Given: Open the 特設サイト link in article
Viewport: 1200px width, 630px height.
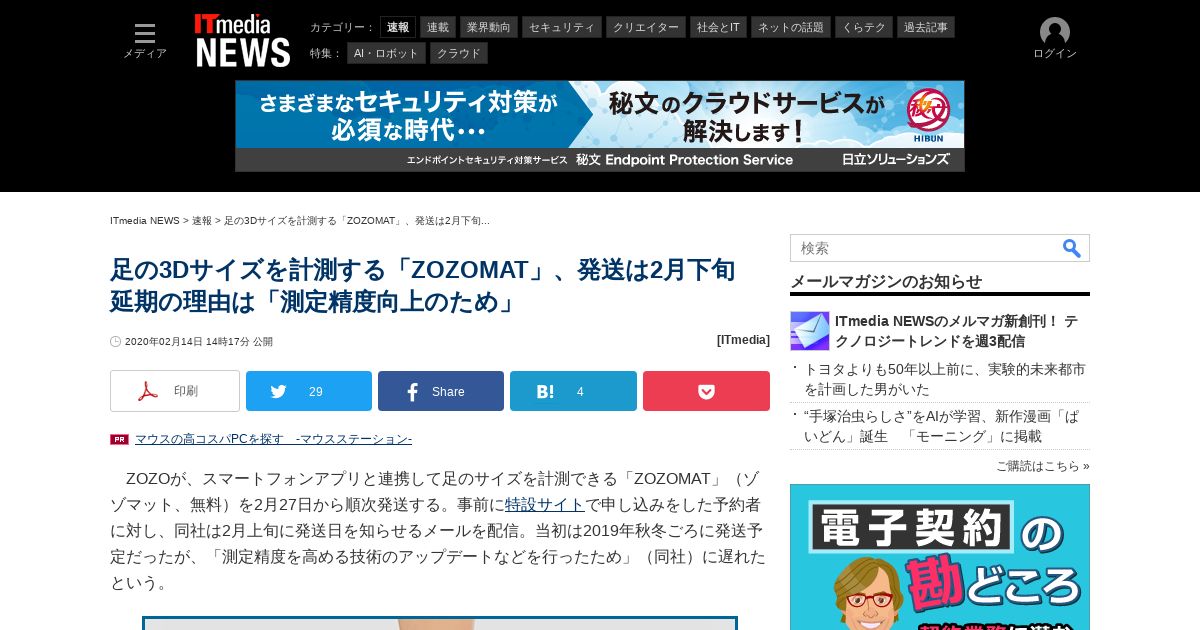Looking at the screenshot, I should point(545,505).
